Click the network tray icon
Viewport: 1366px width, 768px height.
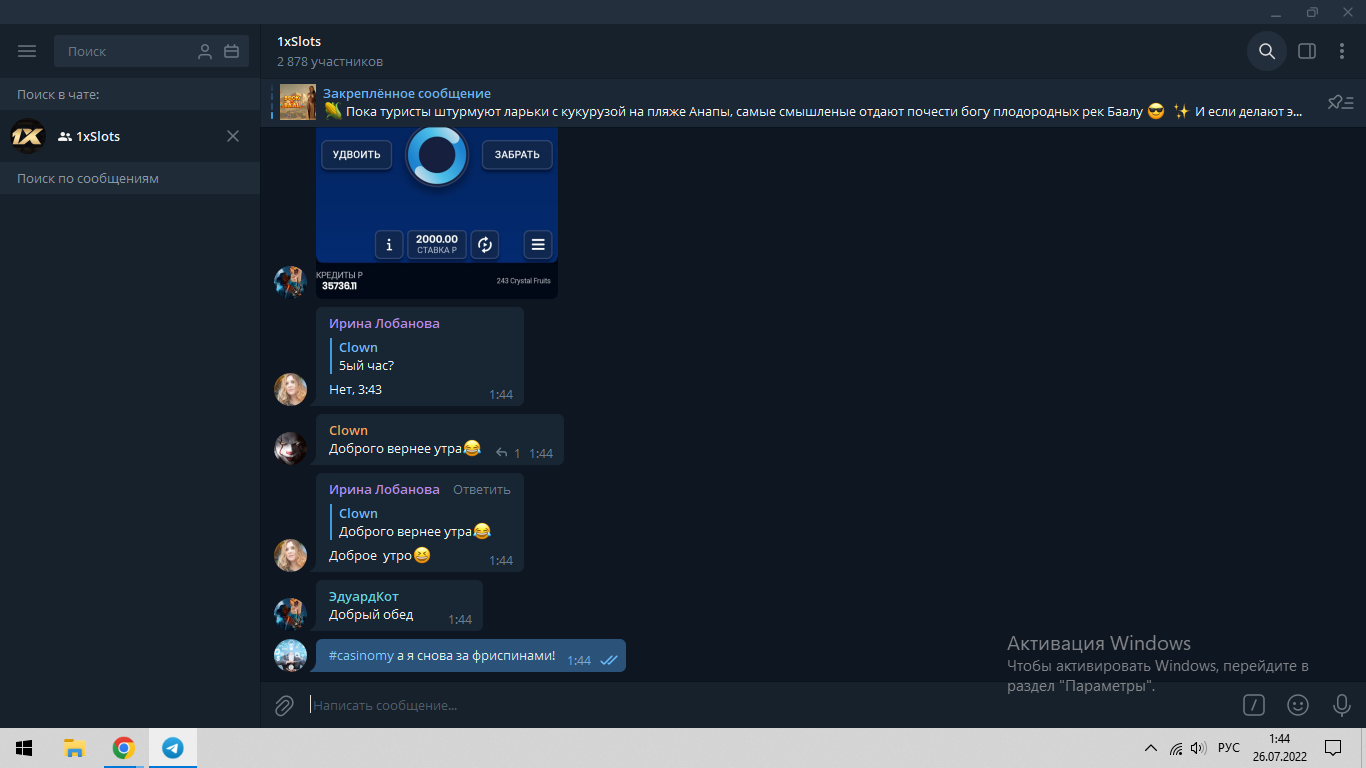(1176, 748)
